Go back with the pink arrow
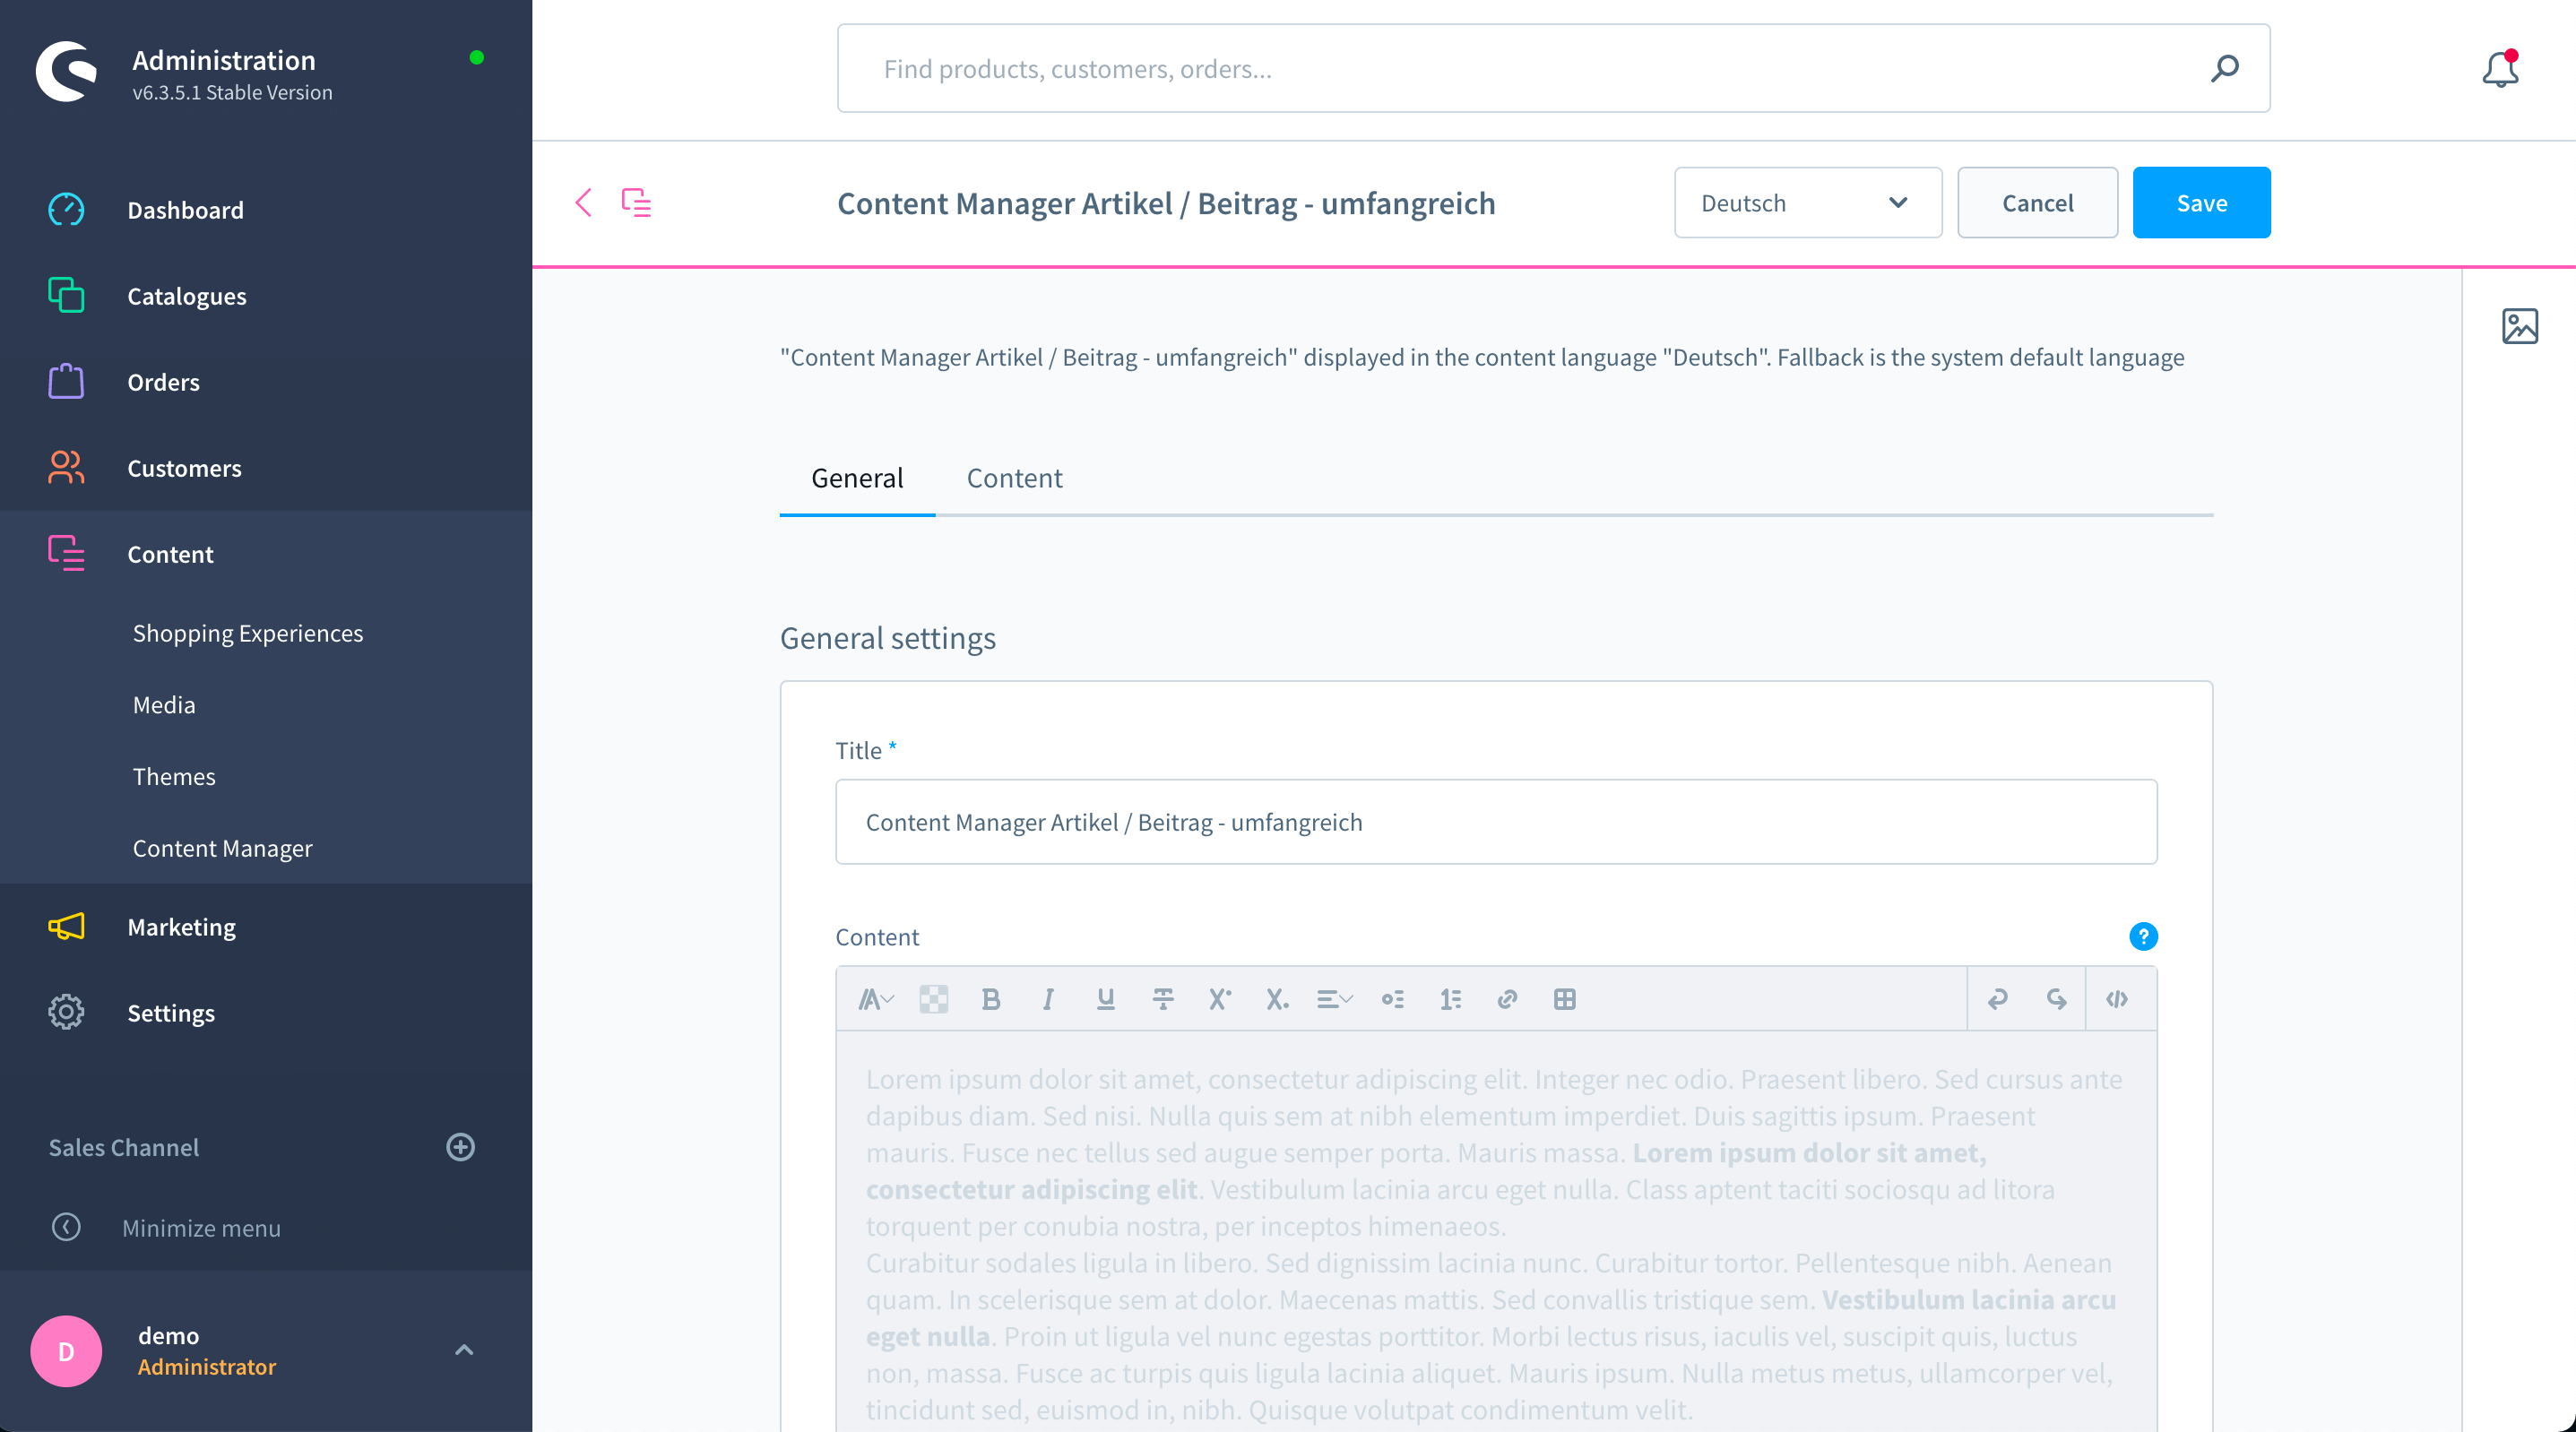Viewport: 2576px width, 1432px height. click(x=584, y=202)
